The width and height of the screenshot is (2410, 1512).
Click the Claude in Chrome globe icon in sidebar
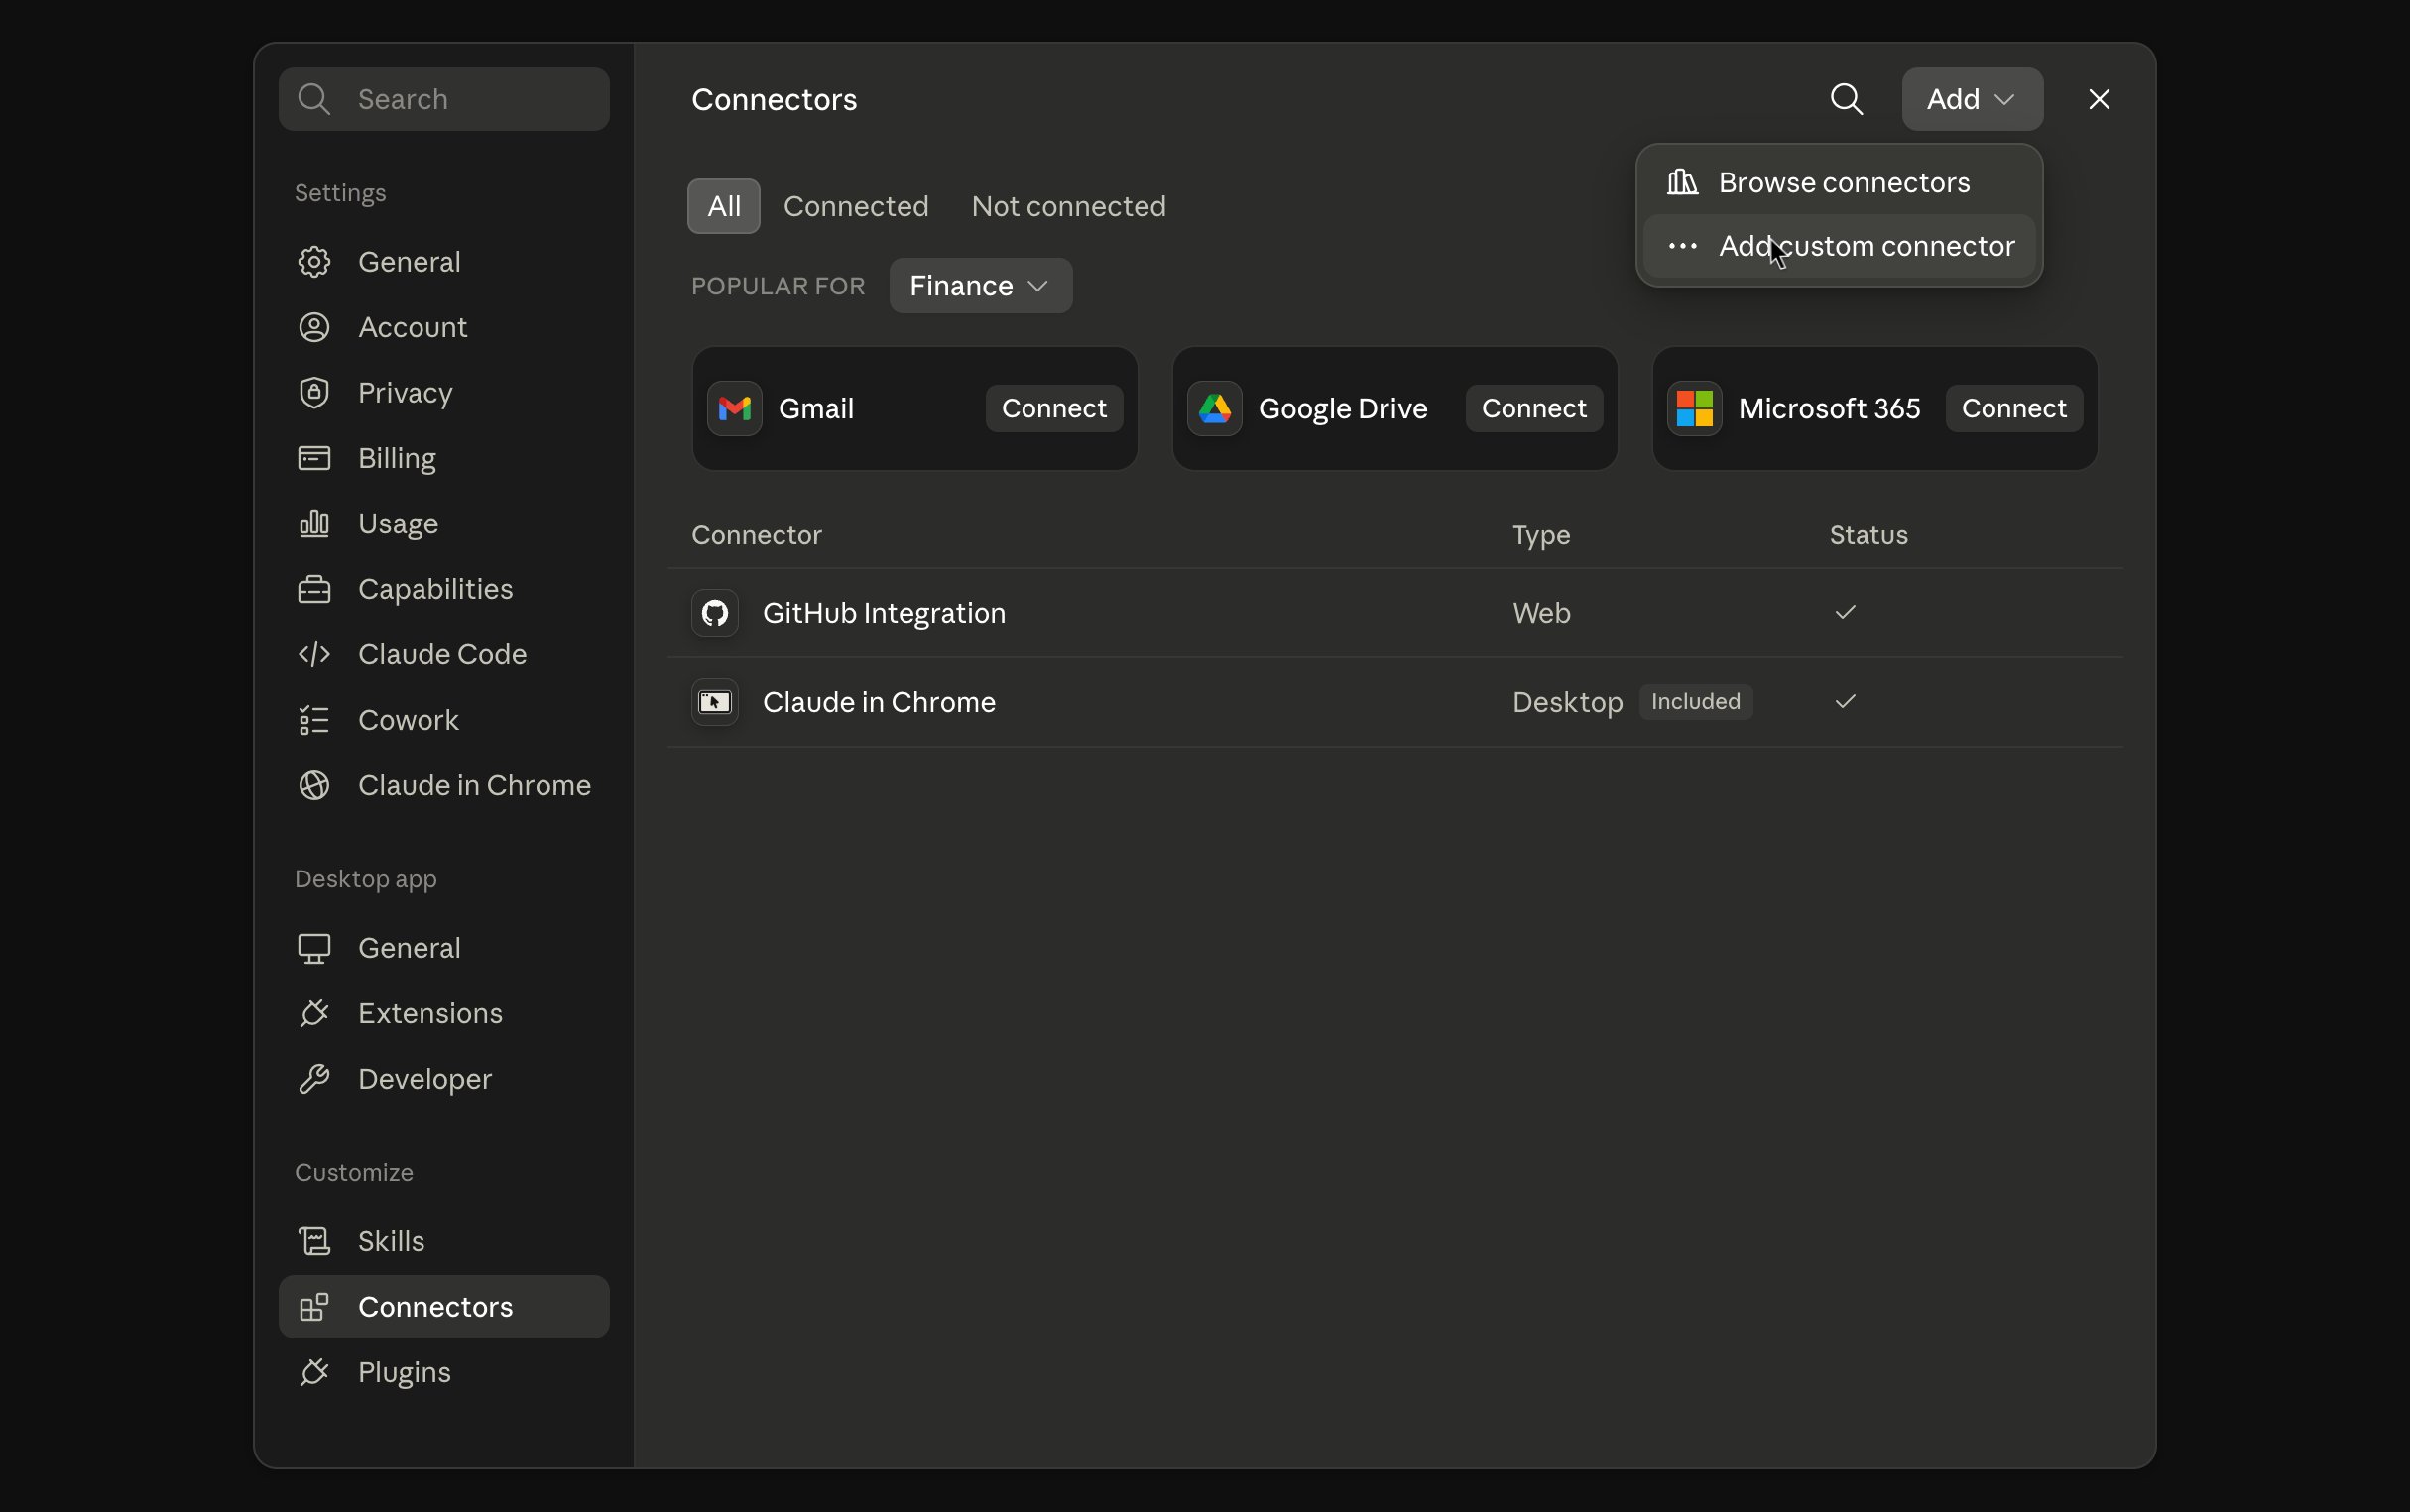pyautogui.click(x=314, y=786)
